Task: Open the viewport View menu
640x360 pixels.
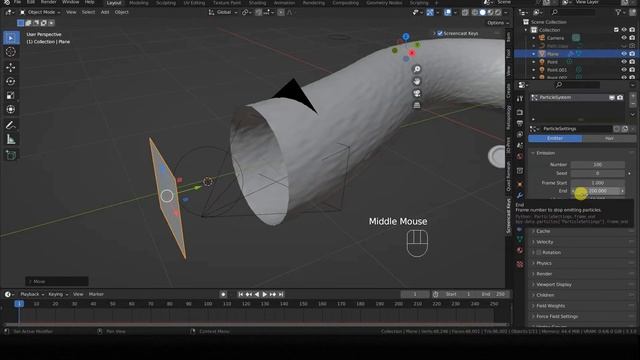Action: point(71,12)
